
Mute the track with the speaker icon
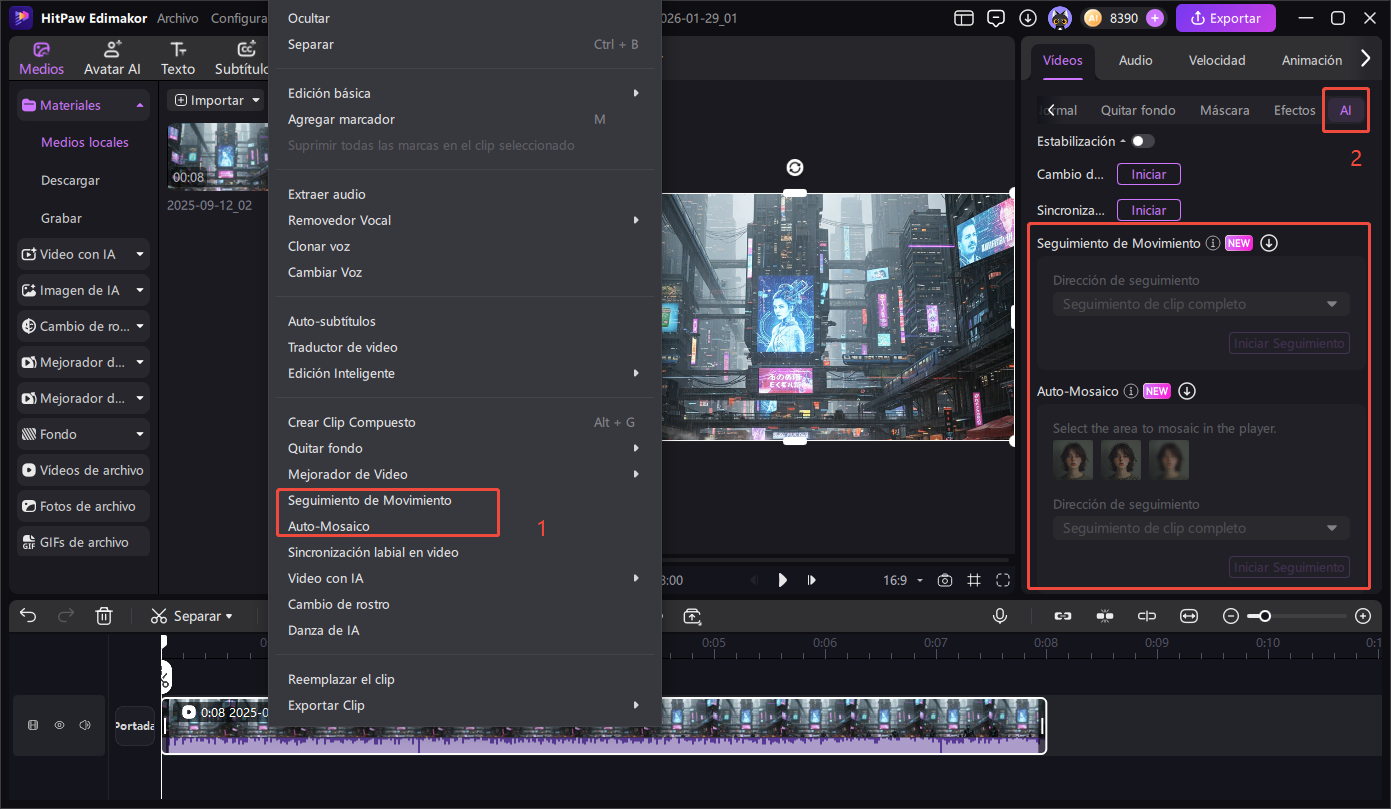click(x=85, y=725)
